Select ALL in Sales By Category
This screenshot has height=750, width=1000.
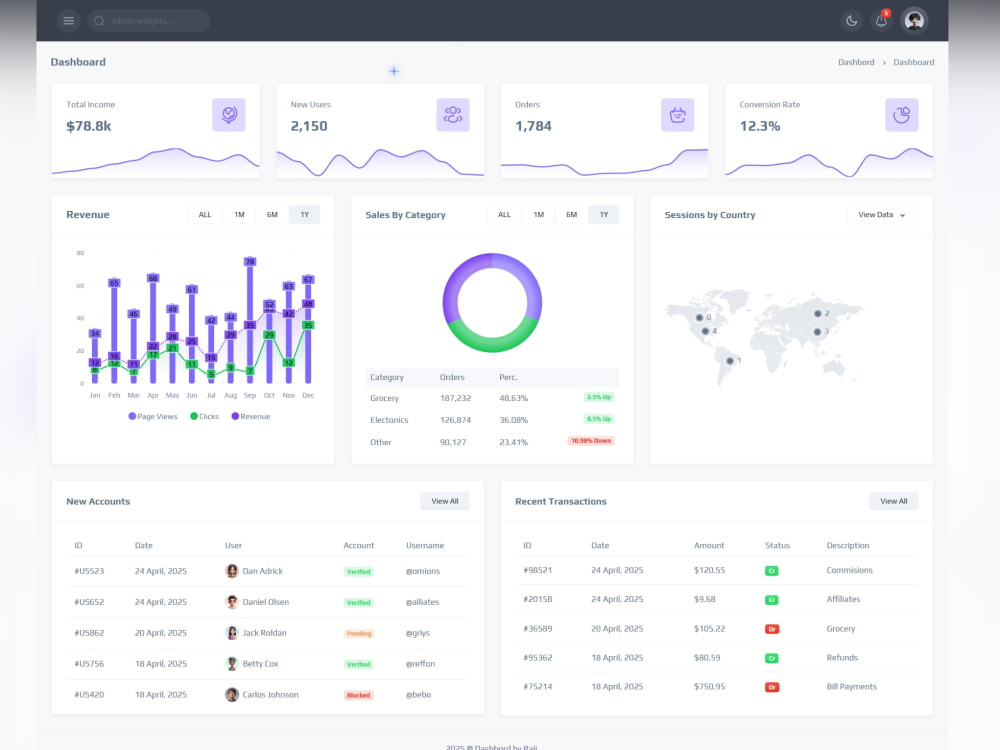(504, 215)
